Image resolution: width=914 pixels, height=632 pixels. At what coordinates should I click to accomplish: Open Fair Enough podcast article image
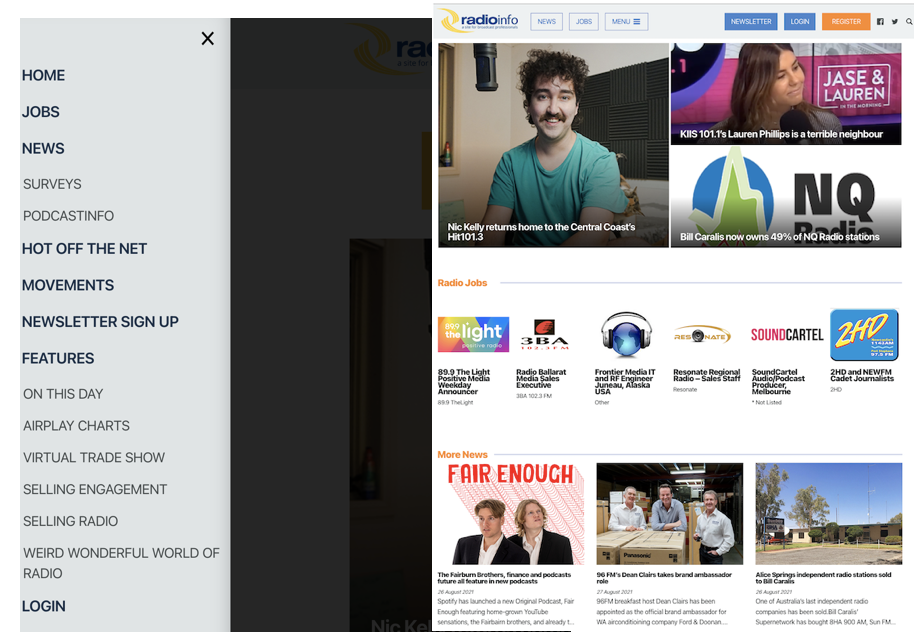[x=511, y=514]
